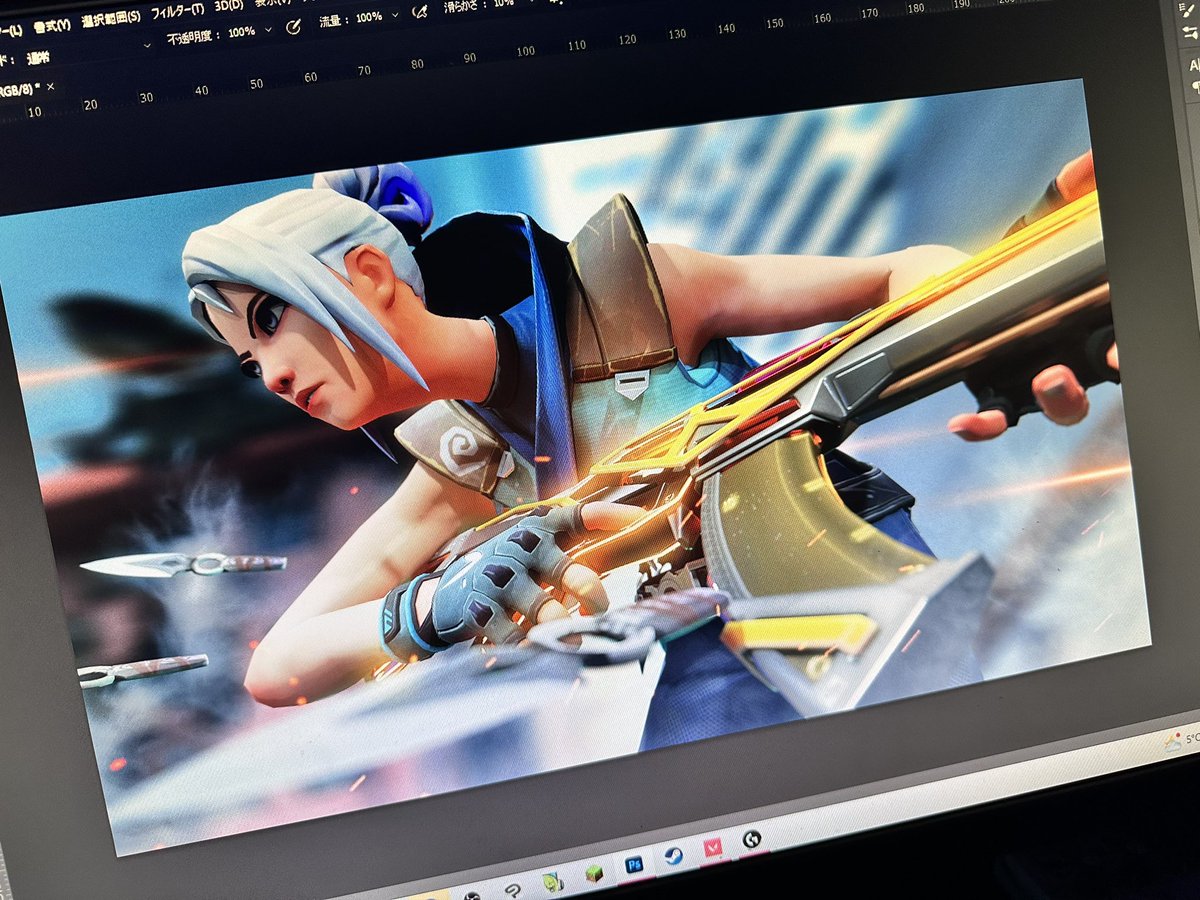Close the RGB/8 document tab
Screen dimensions: 1200x900
50,87
